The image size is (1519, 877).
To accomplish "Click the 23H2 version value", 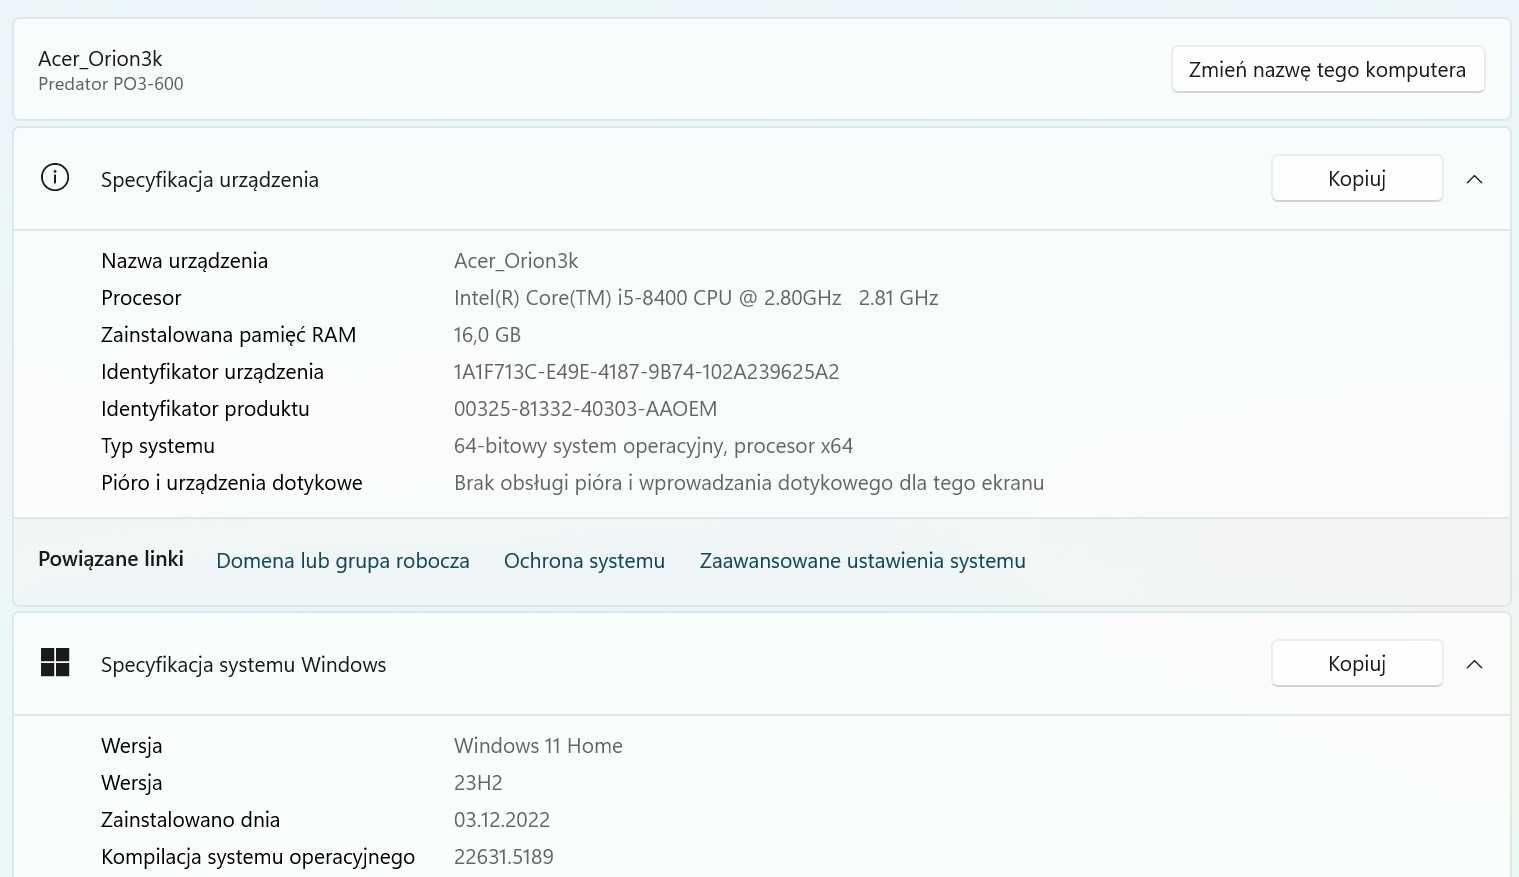I will (x=478, y=783).
